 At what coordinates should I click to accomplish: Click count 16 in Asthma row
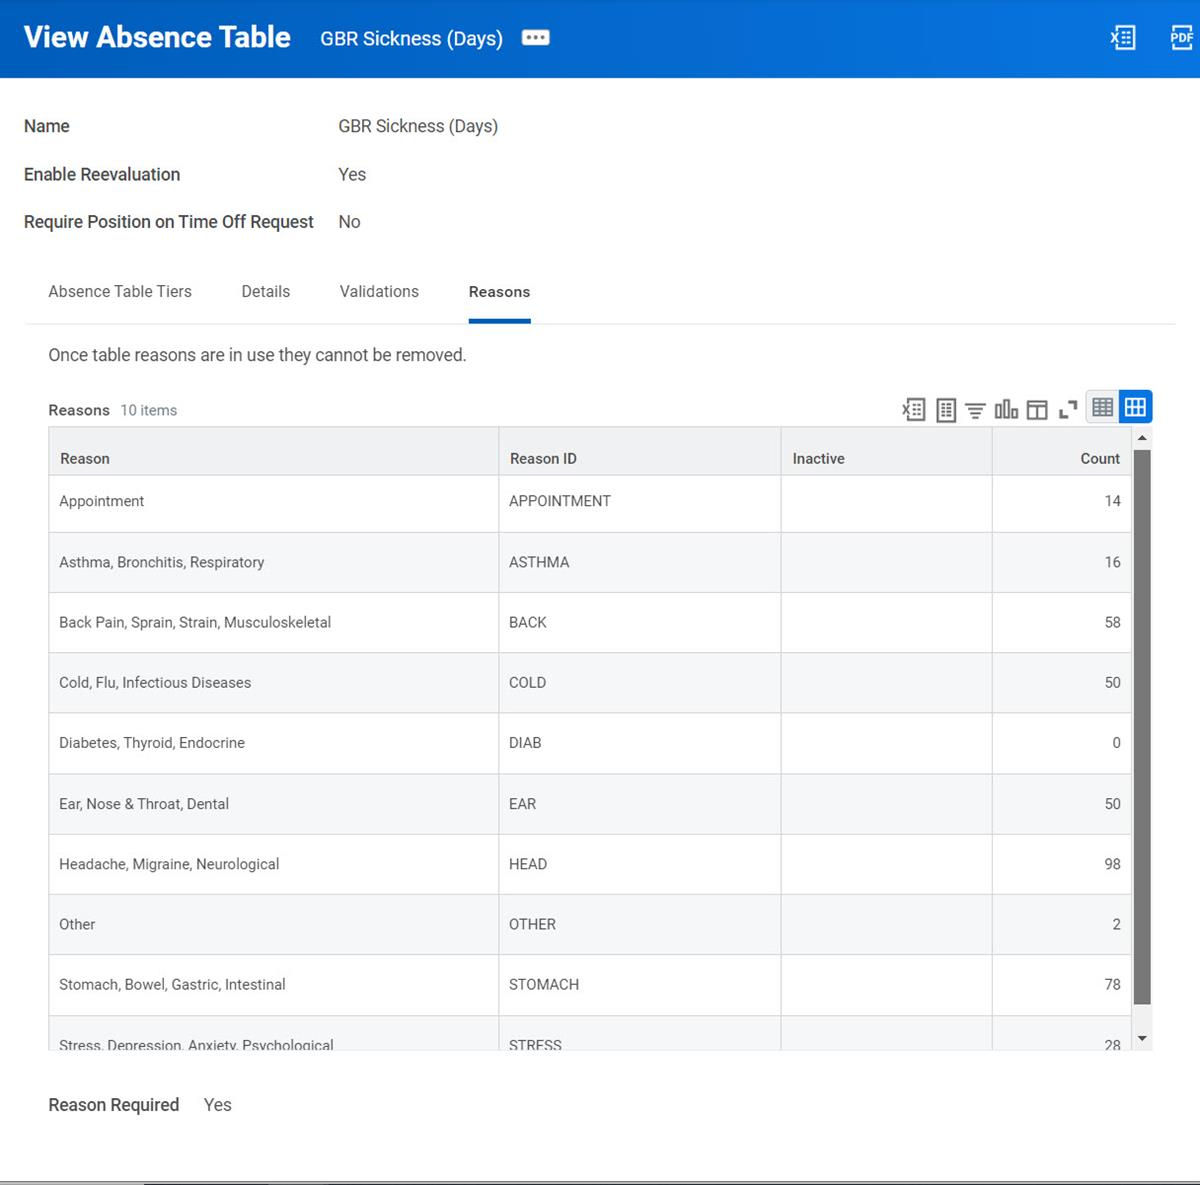coord(1112,562)
